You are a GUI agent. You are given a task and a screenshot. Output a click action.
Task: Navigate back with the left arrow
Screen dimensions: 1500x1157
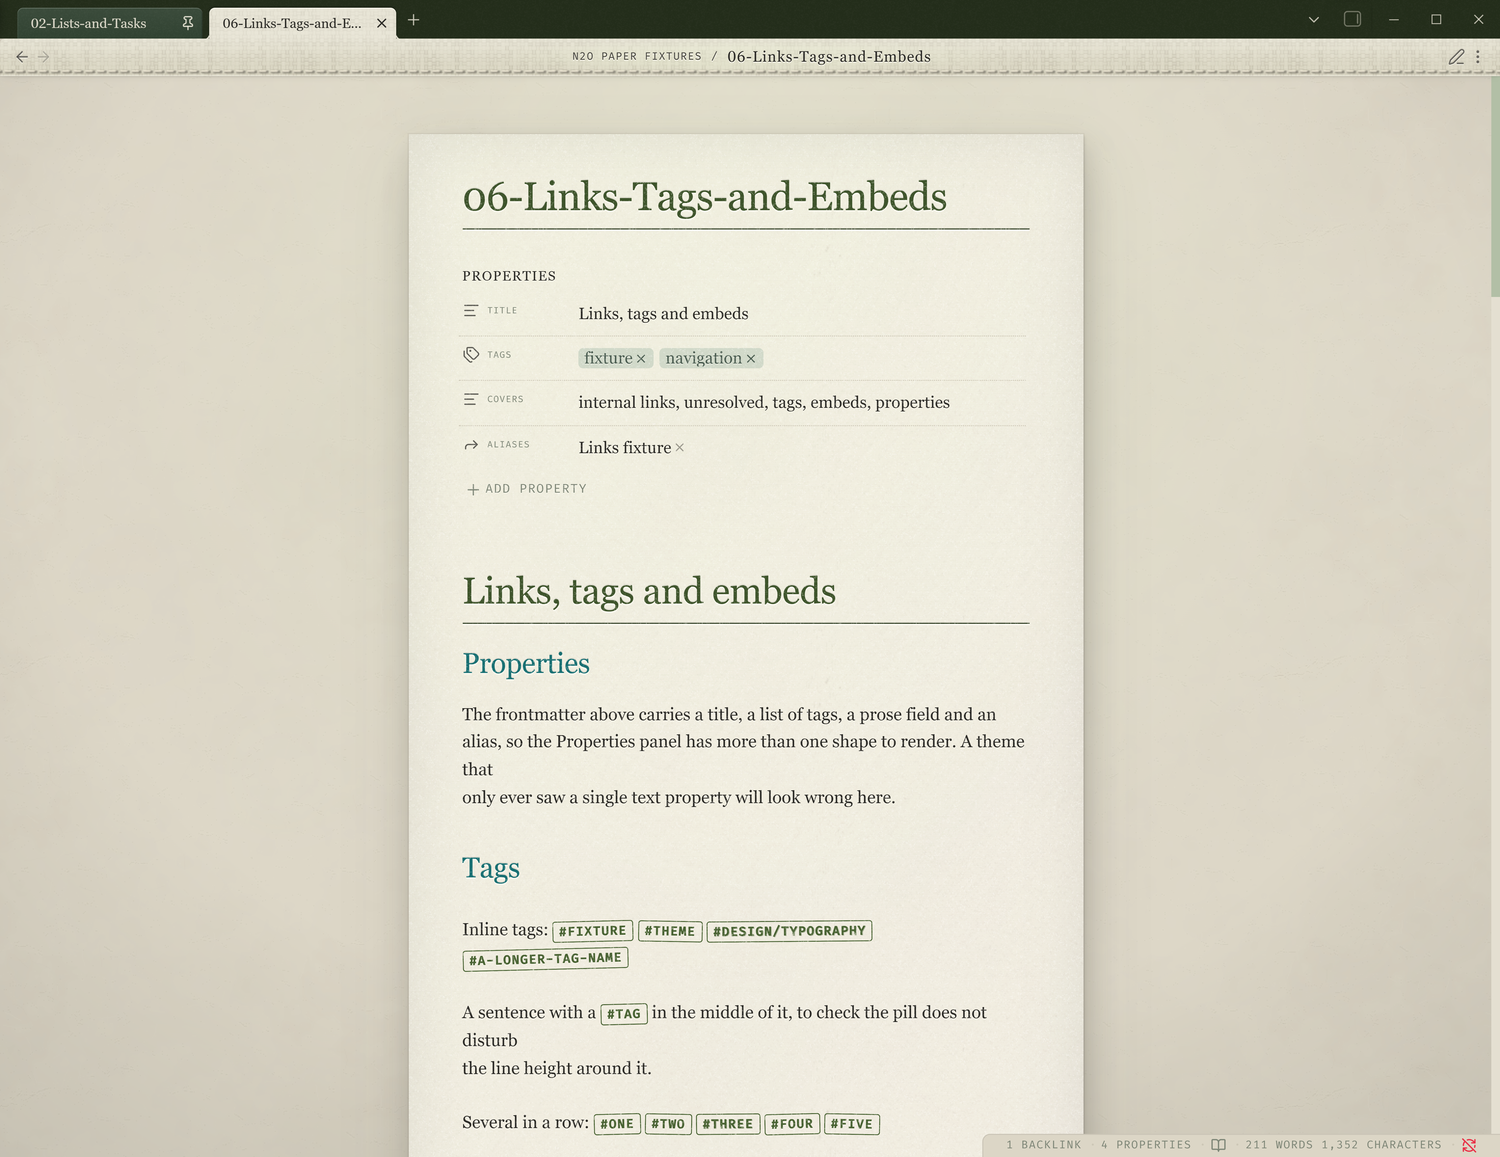click(x=22, y=57)
